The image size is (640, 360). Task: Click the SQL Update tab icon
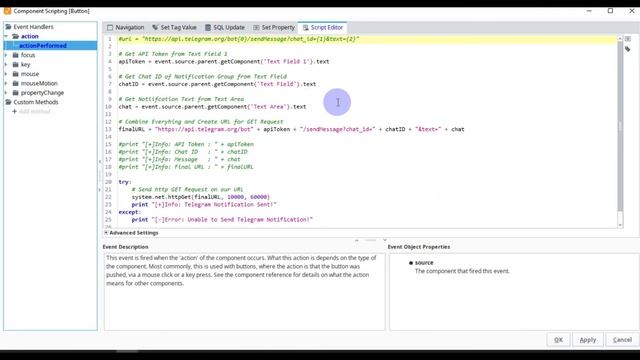(x=208, y=27)
